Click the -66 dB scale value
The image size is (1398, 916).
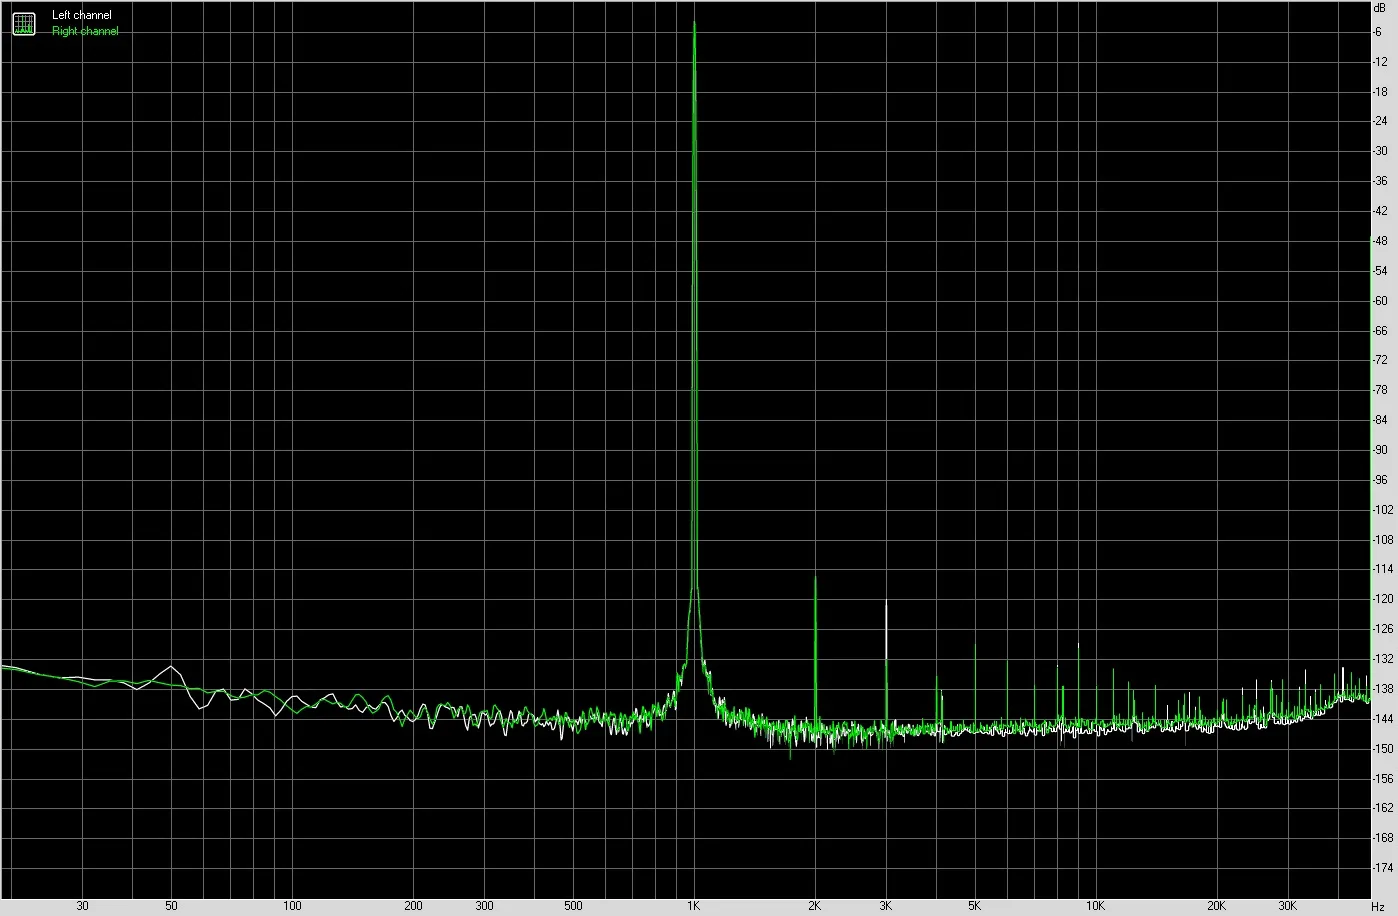point(1381,331)
